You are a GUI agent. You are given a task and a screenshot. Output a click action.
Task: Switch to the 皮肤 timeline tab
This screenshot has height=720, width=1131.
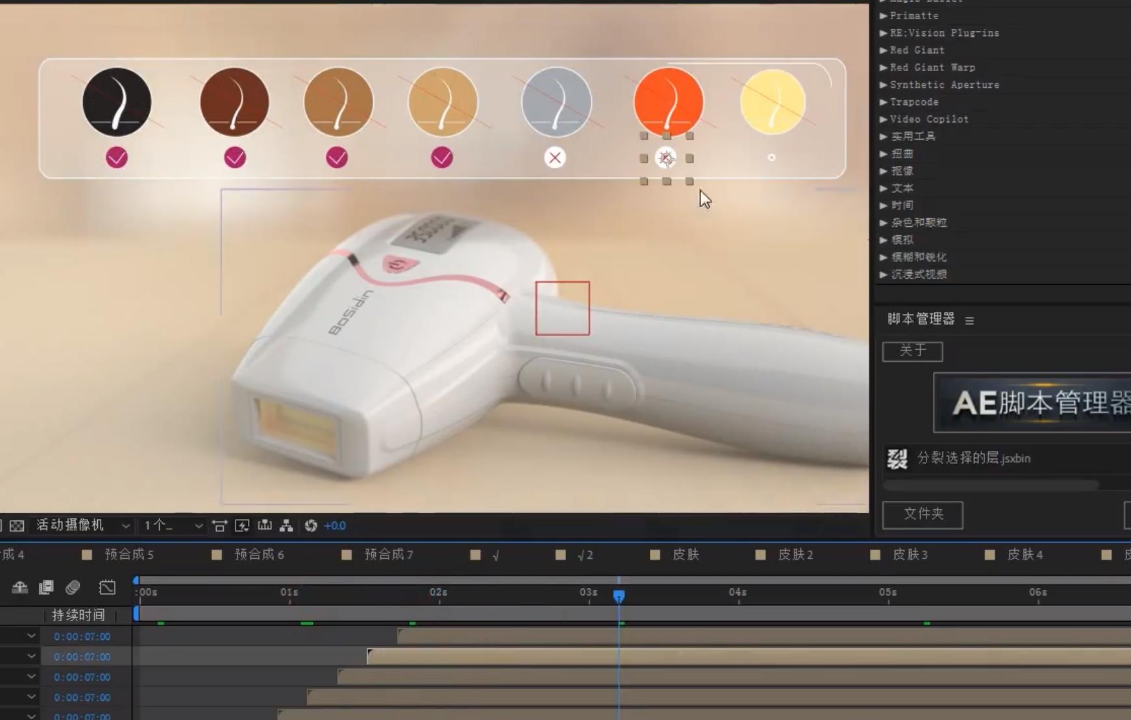tap(685, 554)
